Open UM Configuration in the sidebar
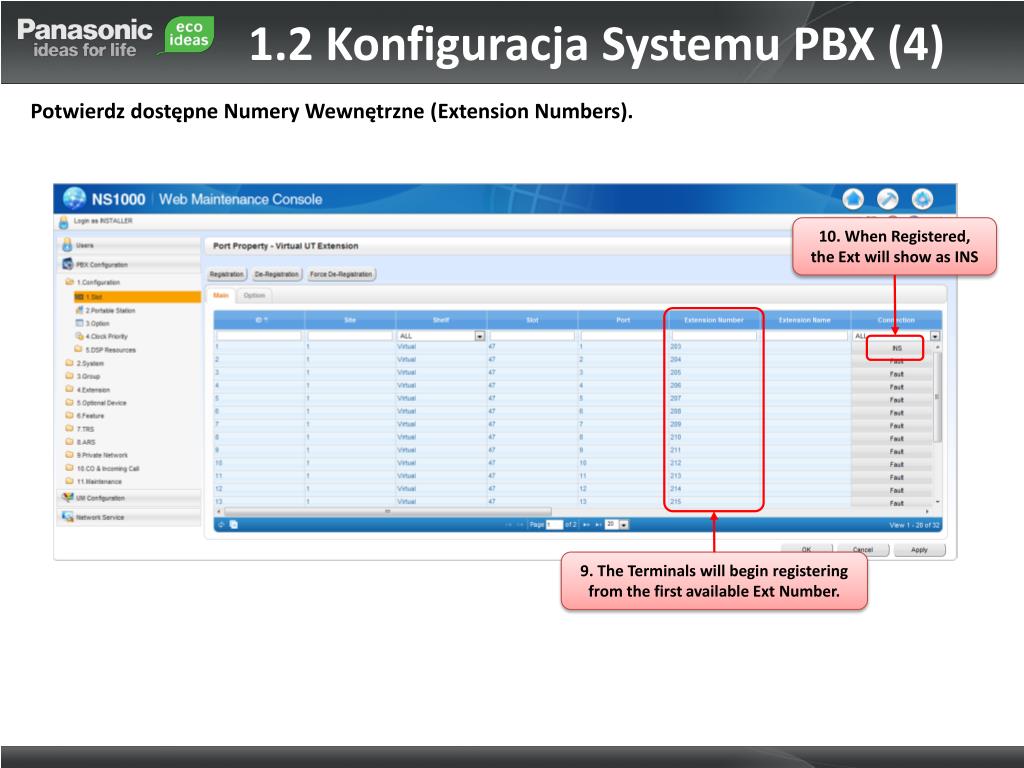Screen dimensions: 1024x768 pos(130,498)
